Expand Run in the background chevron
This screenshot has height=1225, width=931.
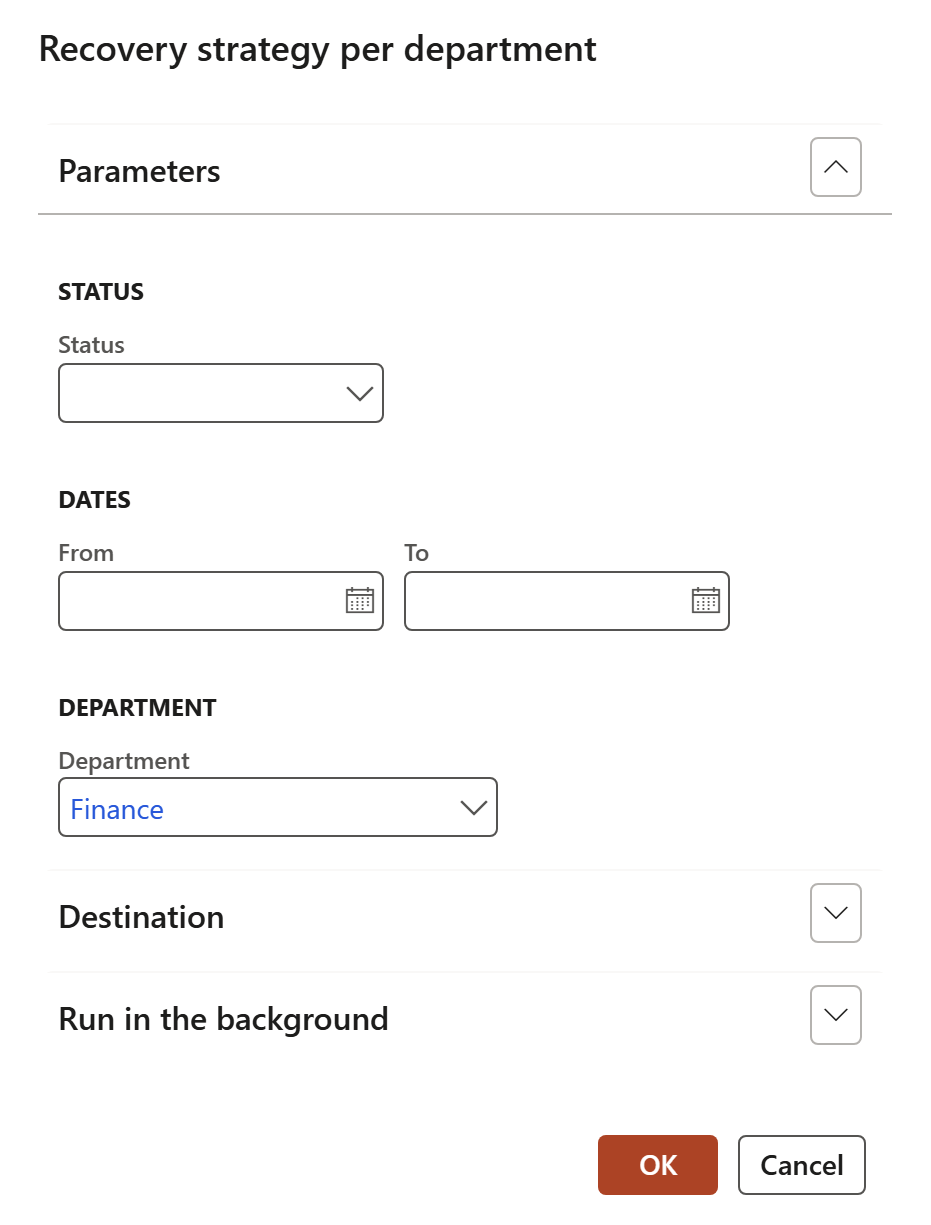tap(835, 1015)
